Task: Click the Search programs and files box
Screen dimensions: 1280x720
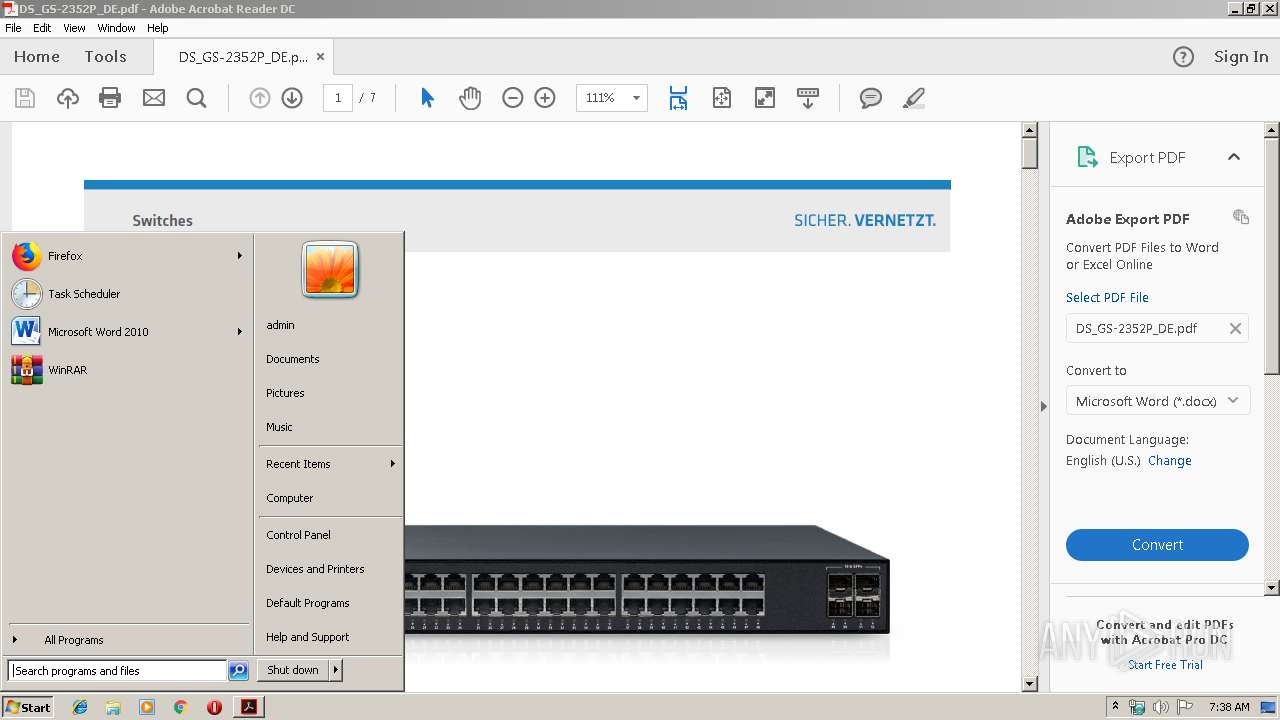Action: pyautogui.click(x=117, y=671)
